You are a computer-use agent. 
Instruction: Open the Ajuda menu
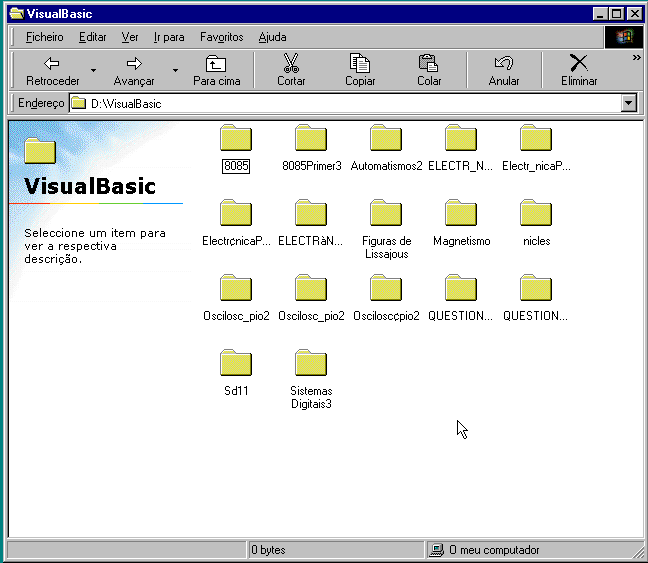pyautogui.click(x=272, y=37)
